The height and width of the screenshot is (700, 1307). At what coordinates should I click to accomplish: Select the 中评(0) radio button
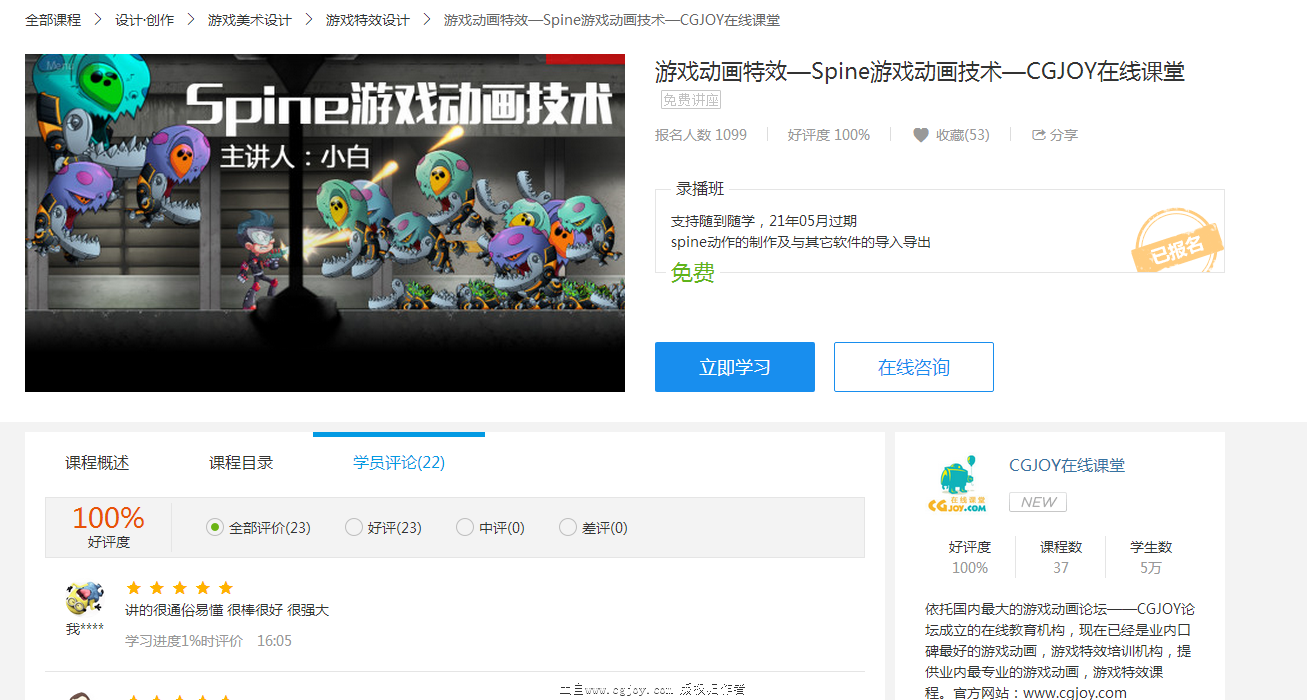pyautogui.click(x=464, y=527)
